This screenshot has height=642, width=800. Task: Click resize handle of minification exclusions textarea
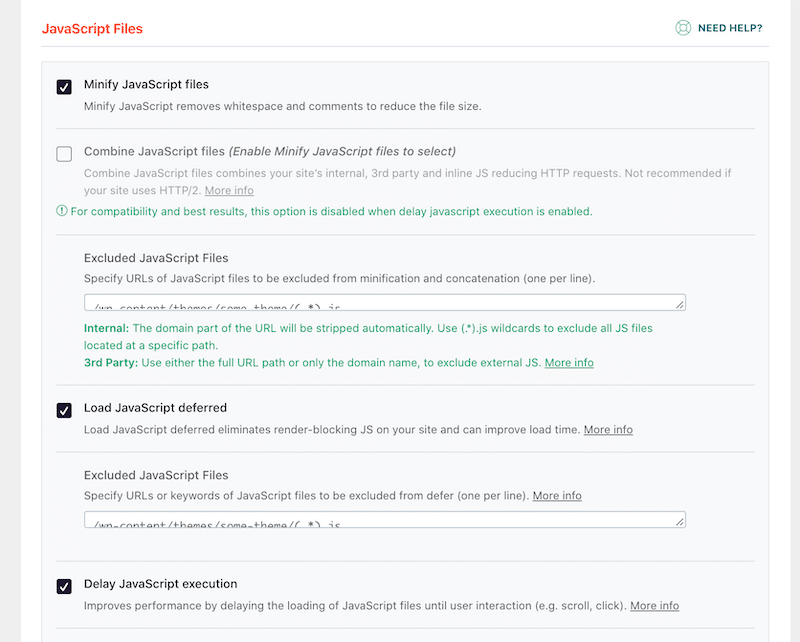click(680, 304)
